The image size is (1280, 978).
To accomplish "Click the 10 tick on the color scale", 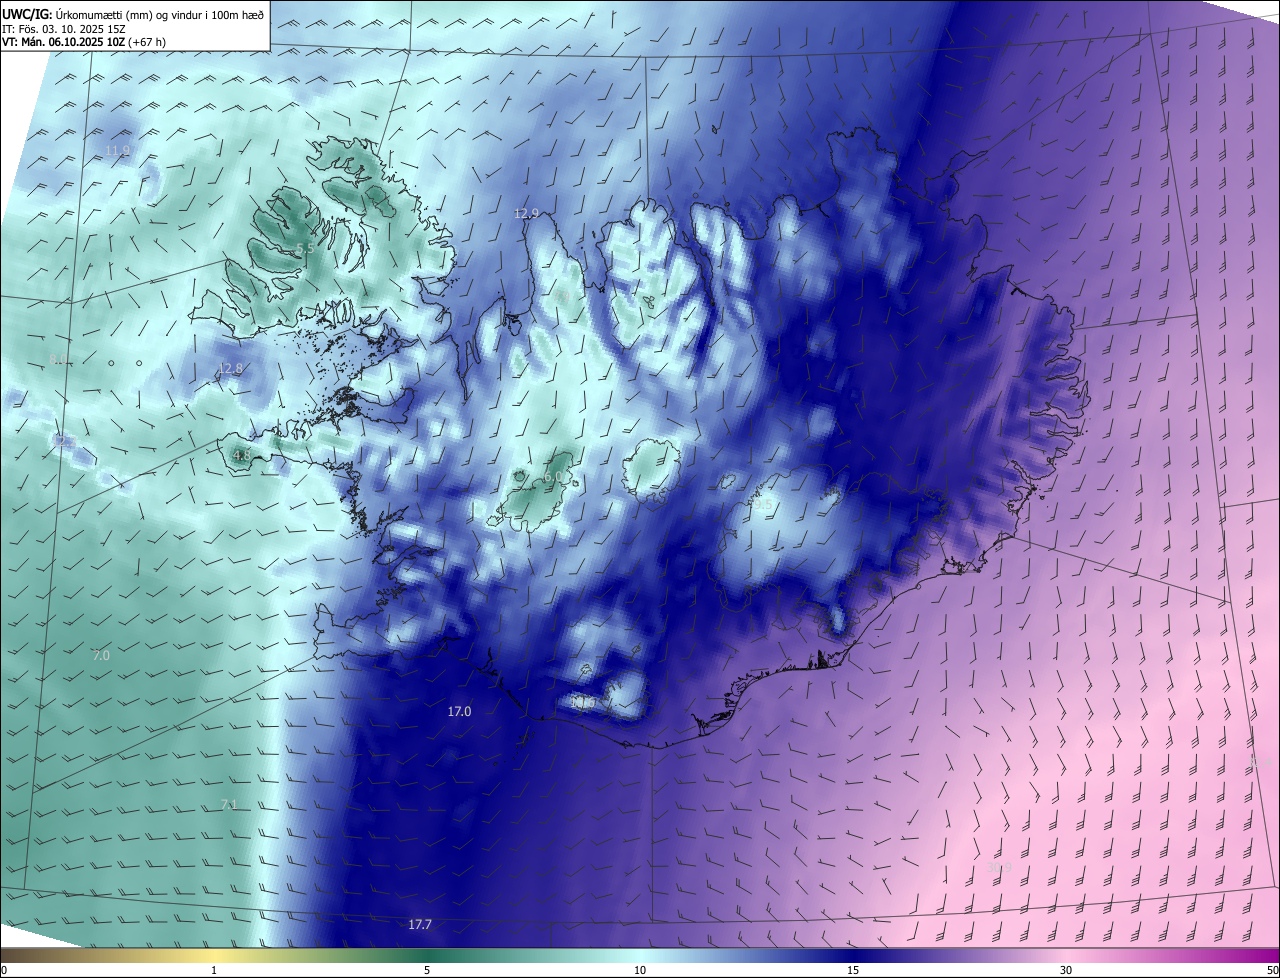I will (x=640, y=971).
